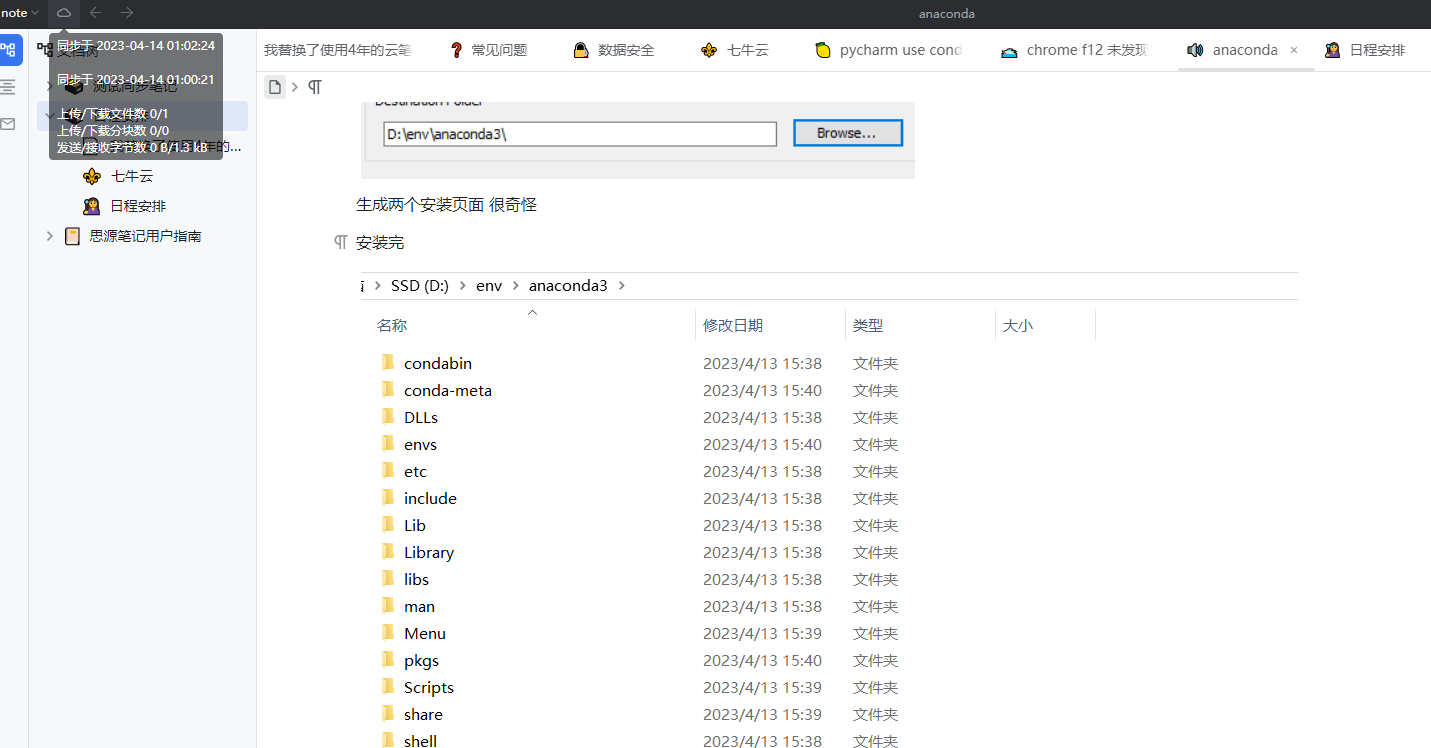Close the anaconda tab

point(1294,50)
